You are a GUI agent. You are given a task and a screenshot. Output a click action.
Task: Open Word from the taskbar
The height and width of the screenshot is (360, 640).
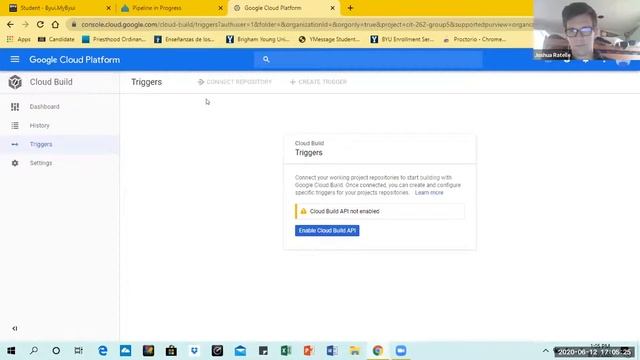tap(332, 351)
